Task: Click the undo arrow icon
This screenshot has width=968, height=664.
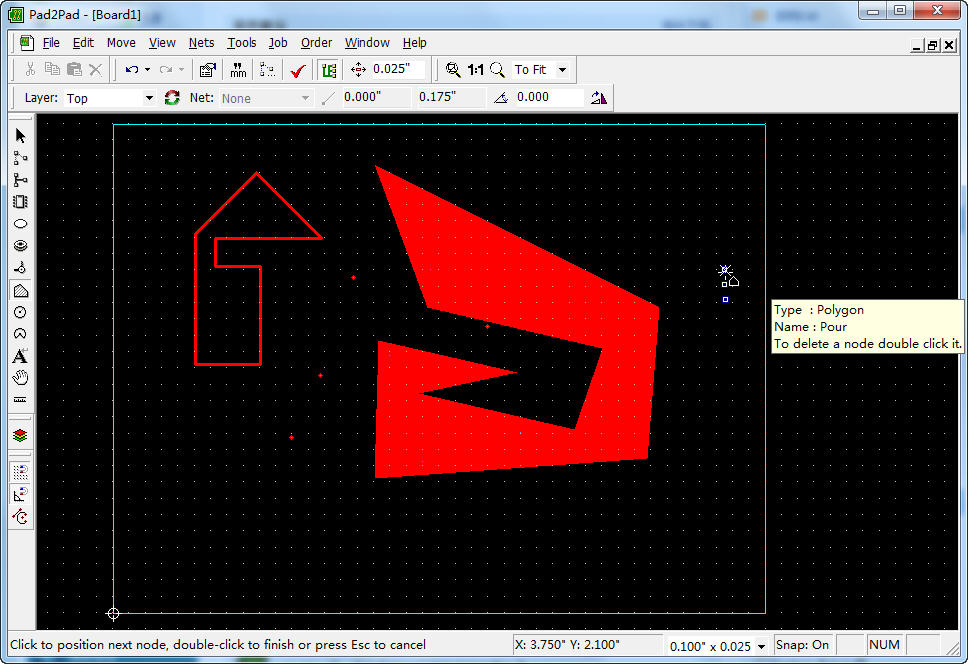Action: coord(132,70)
